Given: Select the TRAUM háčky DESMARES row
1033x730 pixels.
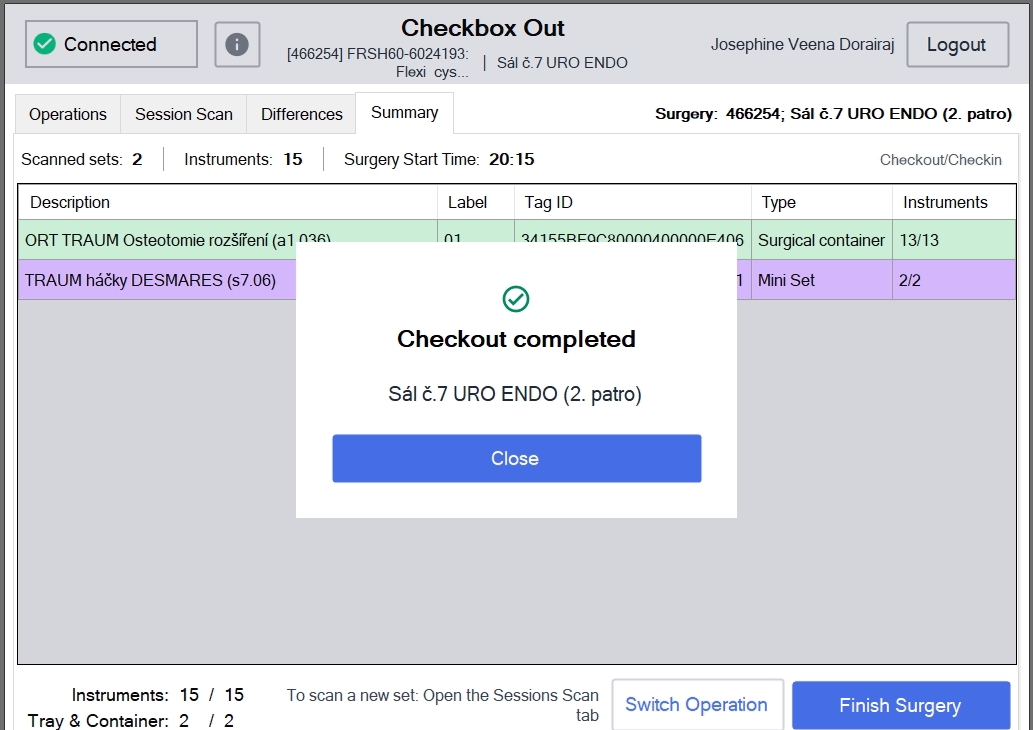Looking at the screenshot, I should (x=516, y=280).
